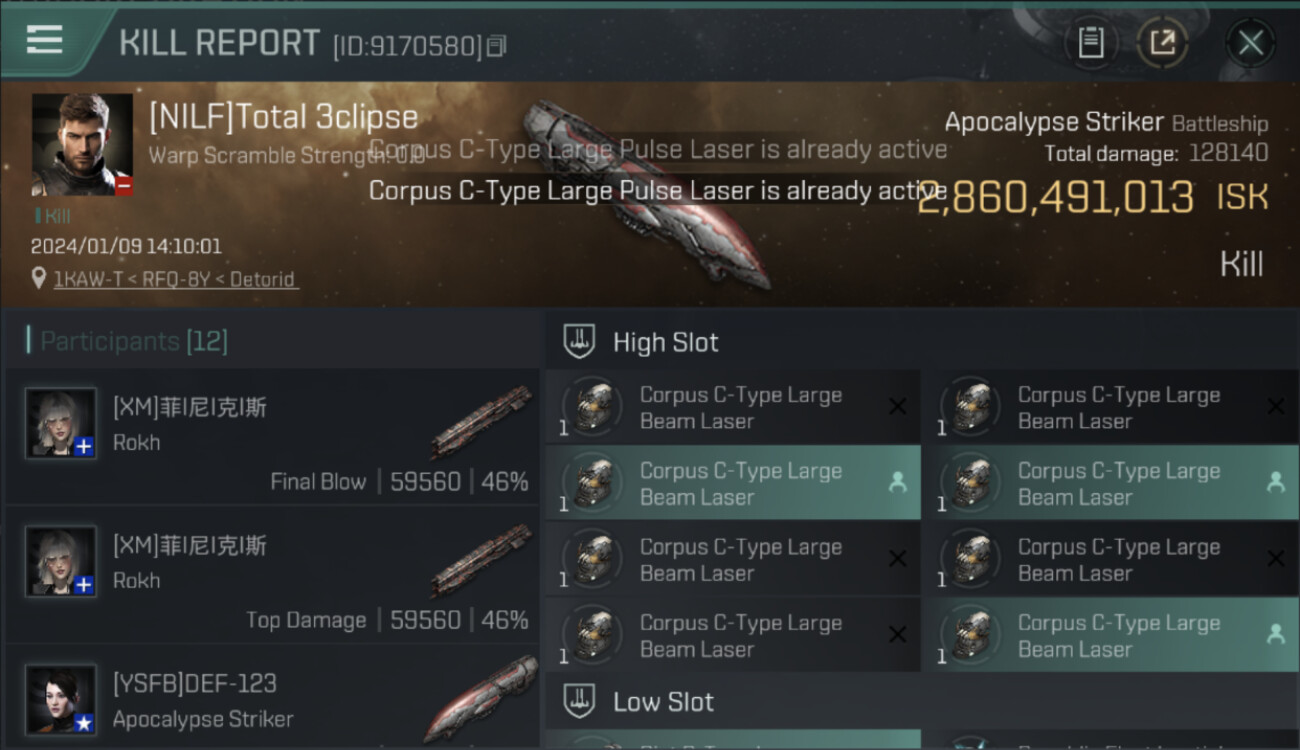This screenshot has width=1300, height=750.
Task: Click X mark on top-left beam laser
Action: 897,406
